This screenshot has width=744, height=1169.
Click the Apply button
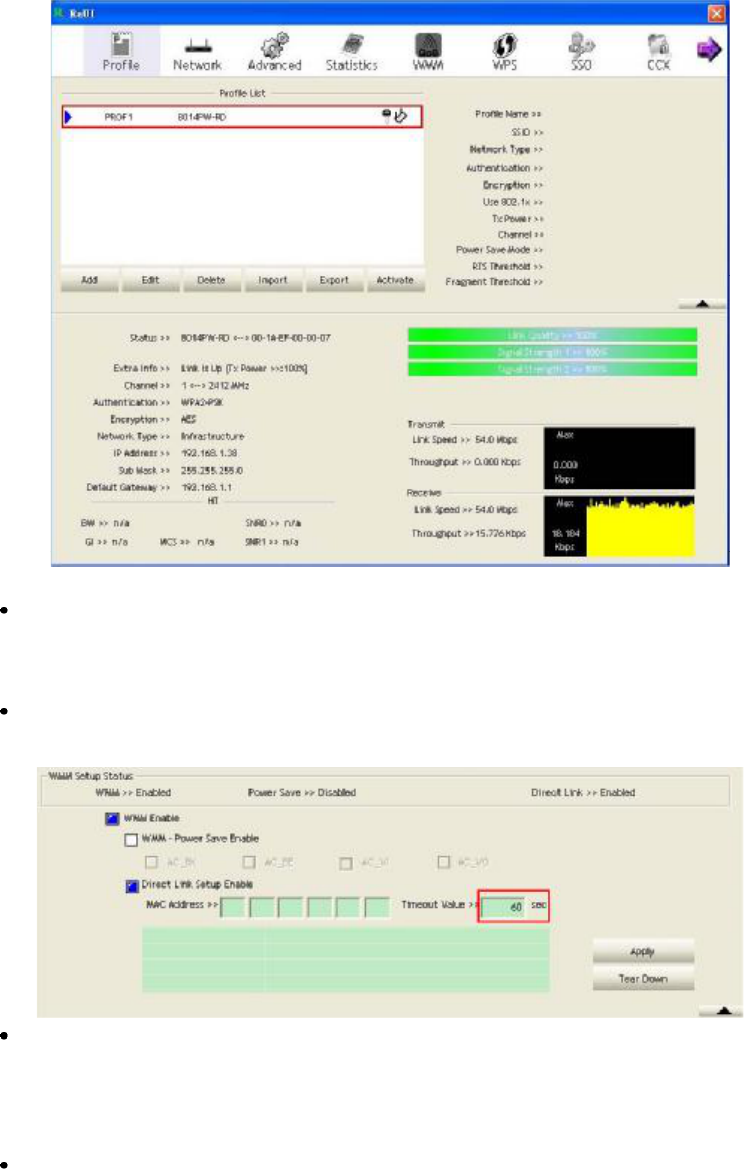pyautogui.click(x=643, y=952)
